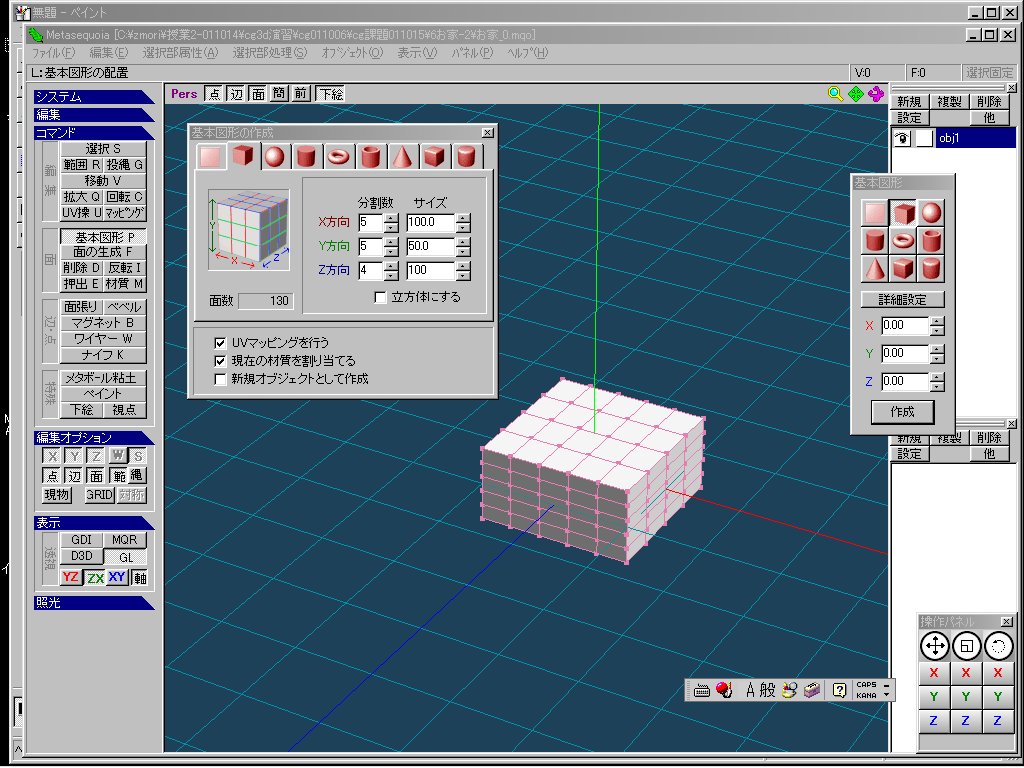Image resolution: width=1024 pixels, height=768 pixels.
Task: Collapse the コマンド panel header
Action: (94, 133)
